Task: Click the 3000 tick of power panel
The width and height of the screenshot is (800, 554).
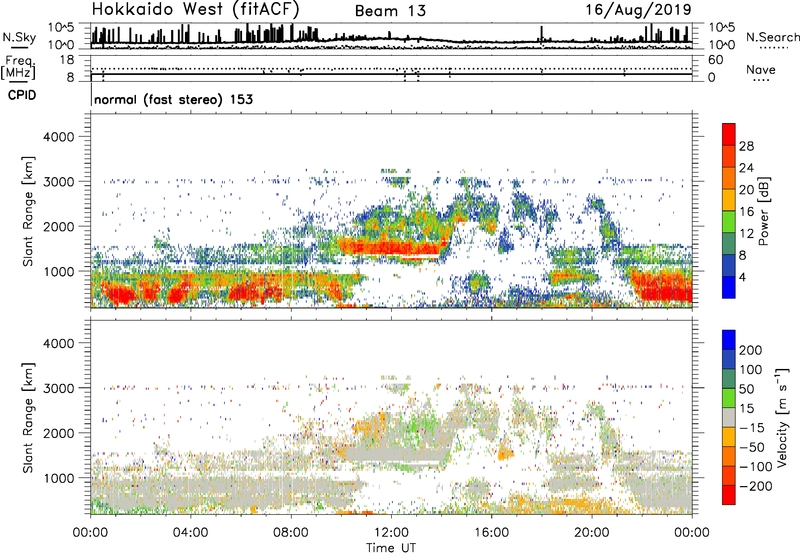Action: [58, 182]
